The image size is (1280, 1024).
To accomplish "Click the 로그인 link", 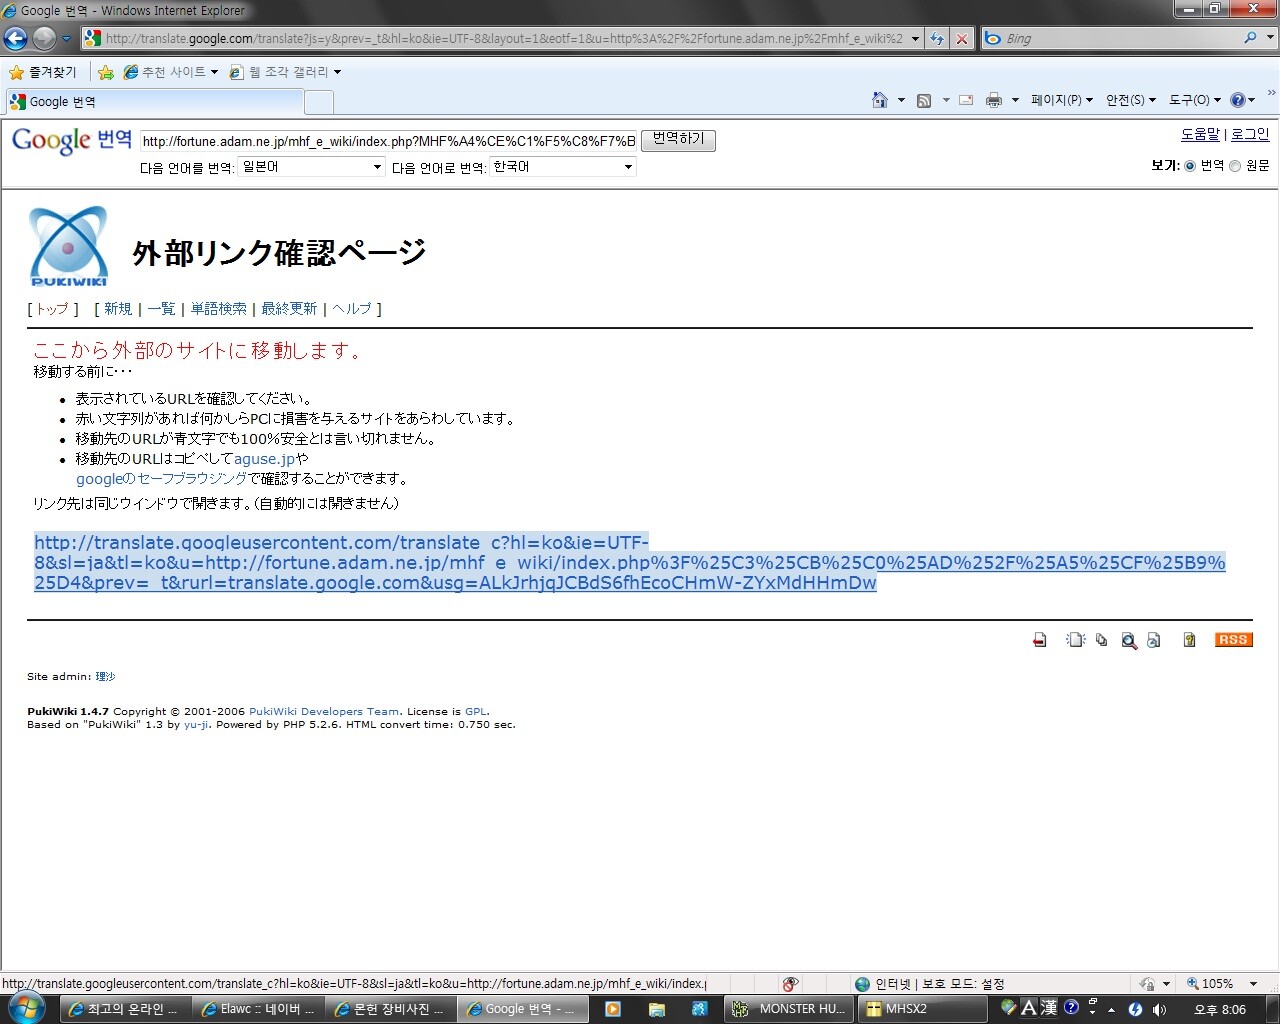I will (x=1249, y=134).
